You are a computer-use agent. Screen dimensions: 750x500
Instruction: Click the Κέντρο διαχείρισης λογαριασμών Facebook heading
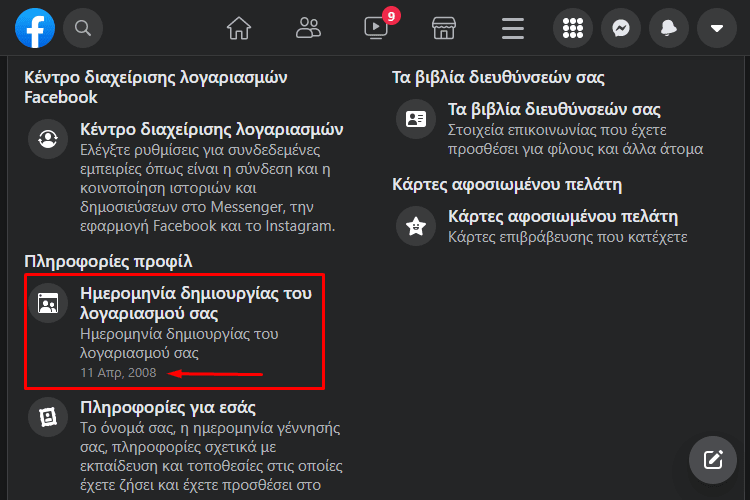click(x=155, y=87)
